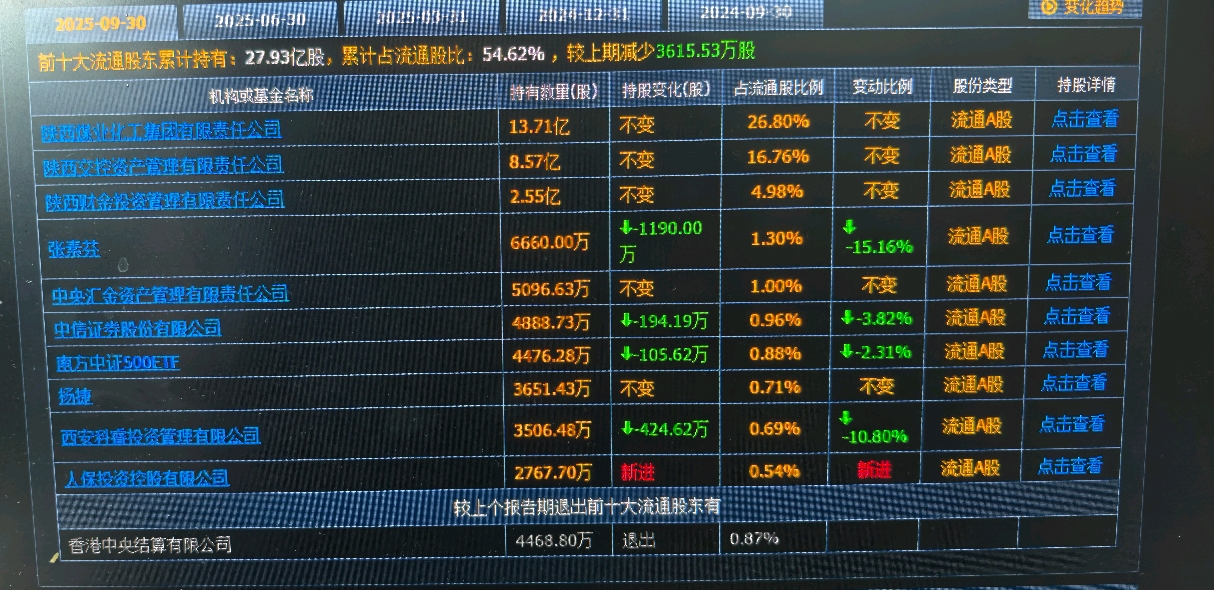Click the 持股变化(股) column header

click(x=666, y=89)
